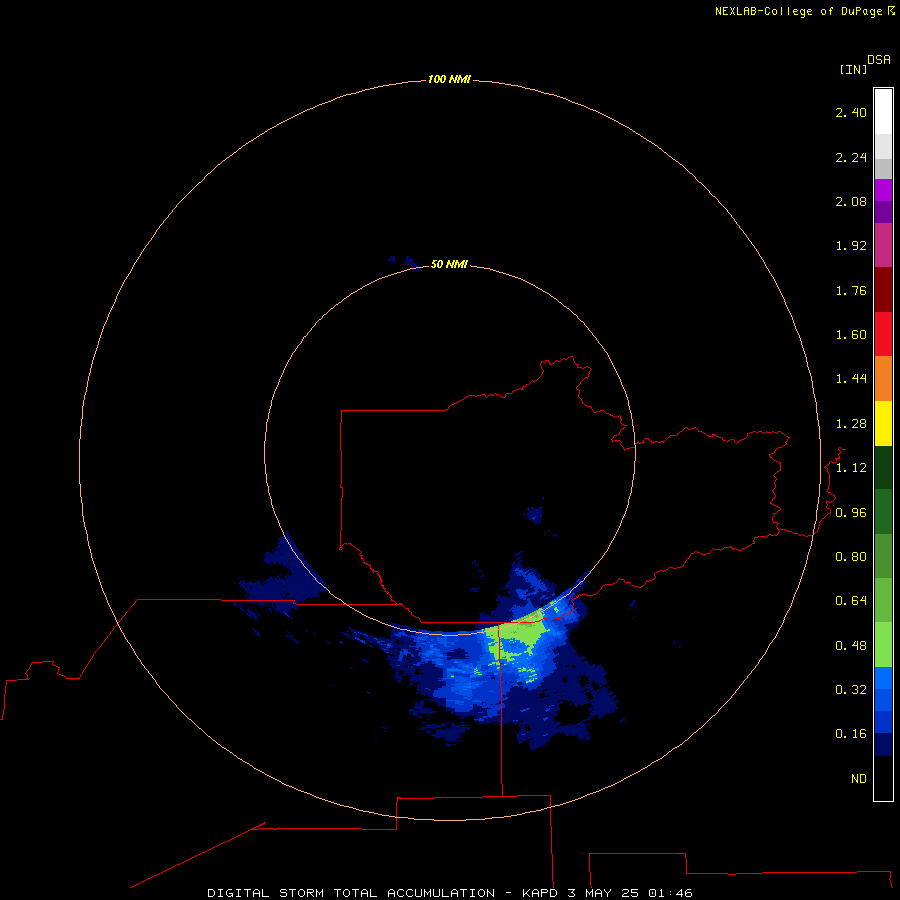The width and height of the screenshot is (900, 900).
Task: Click the 1.28 legend value
Action: point(851,424)
